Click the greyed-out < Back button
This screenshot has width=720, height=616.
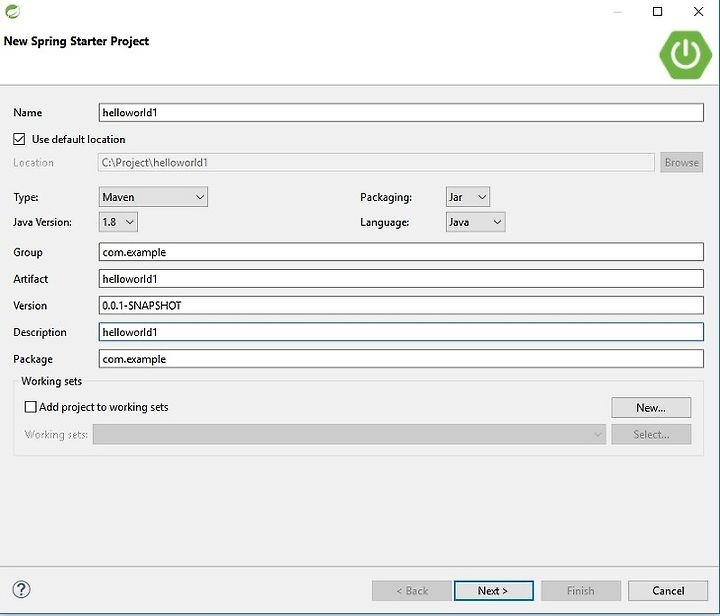coord(412,591)
